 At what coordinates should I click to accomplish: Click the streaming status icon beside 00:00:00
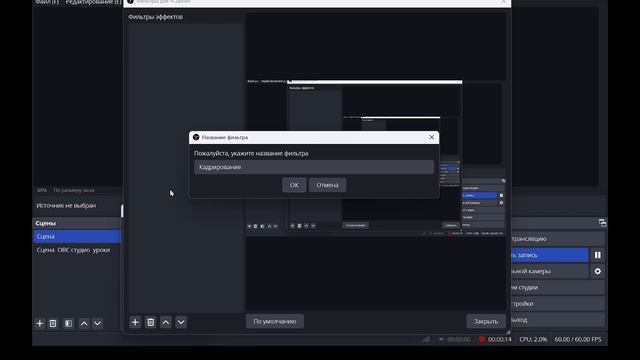pyautogui.click(x=441, y=339)
